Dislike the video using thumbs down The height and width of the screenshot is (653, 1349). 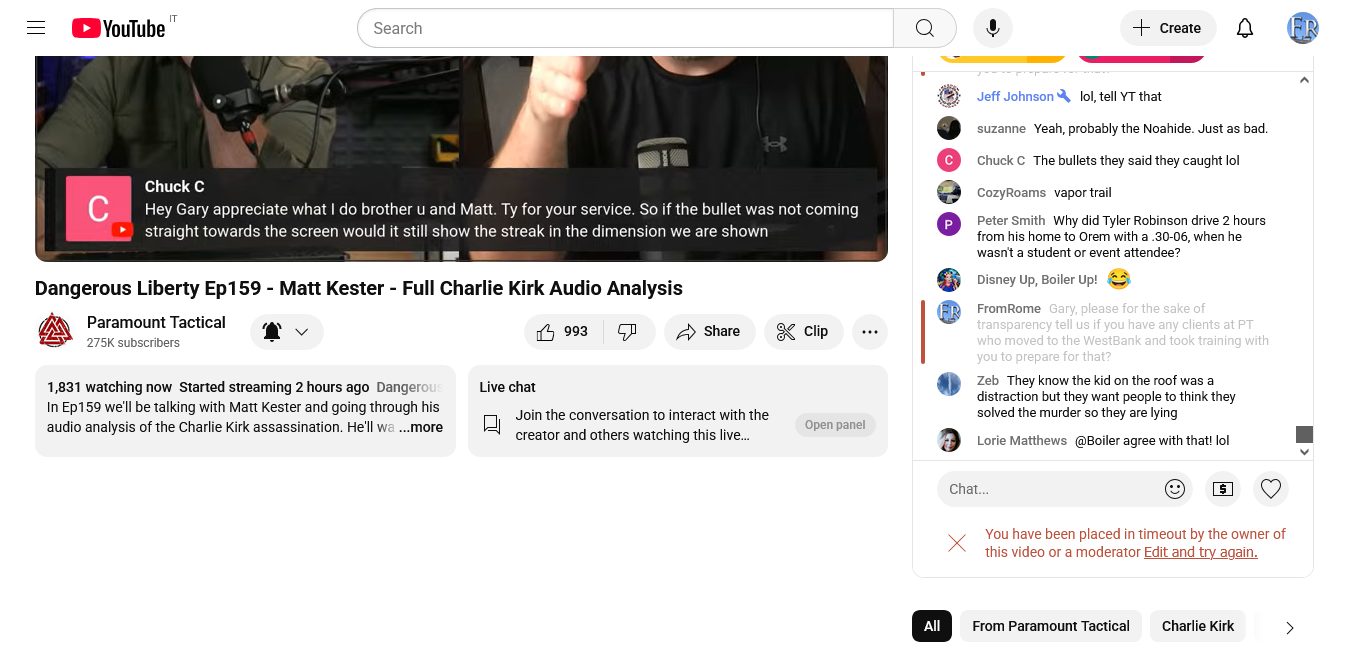(x=628, y=332)
